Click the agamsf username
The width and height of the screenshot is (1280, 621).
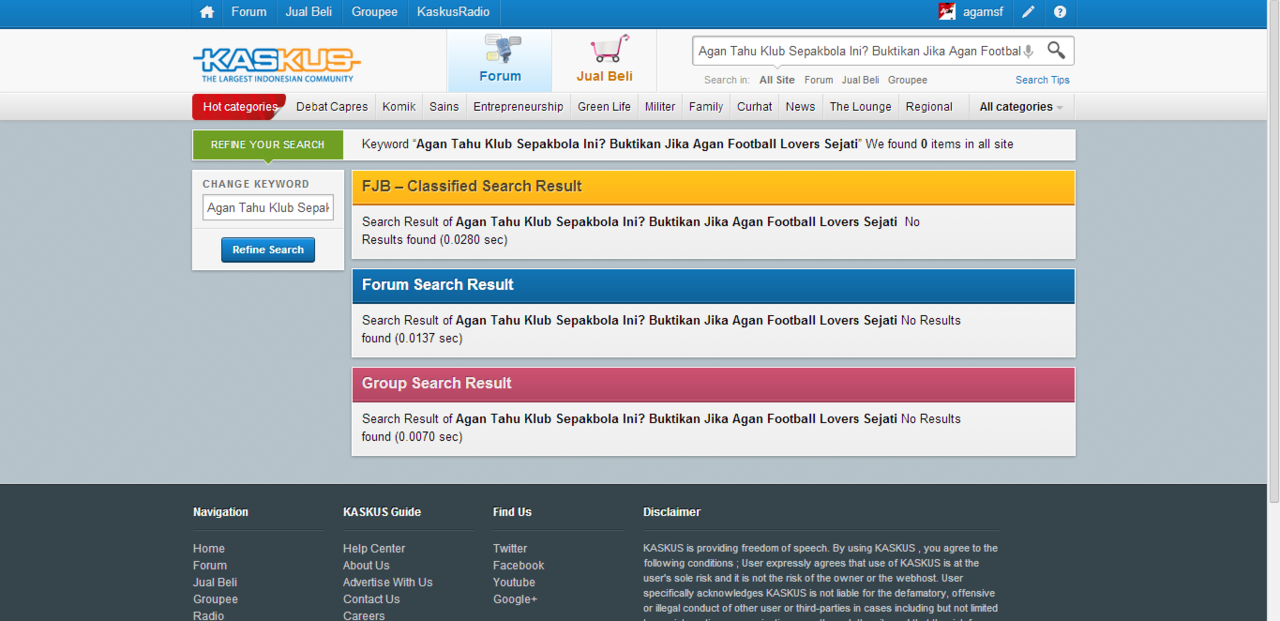point(983,12)
